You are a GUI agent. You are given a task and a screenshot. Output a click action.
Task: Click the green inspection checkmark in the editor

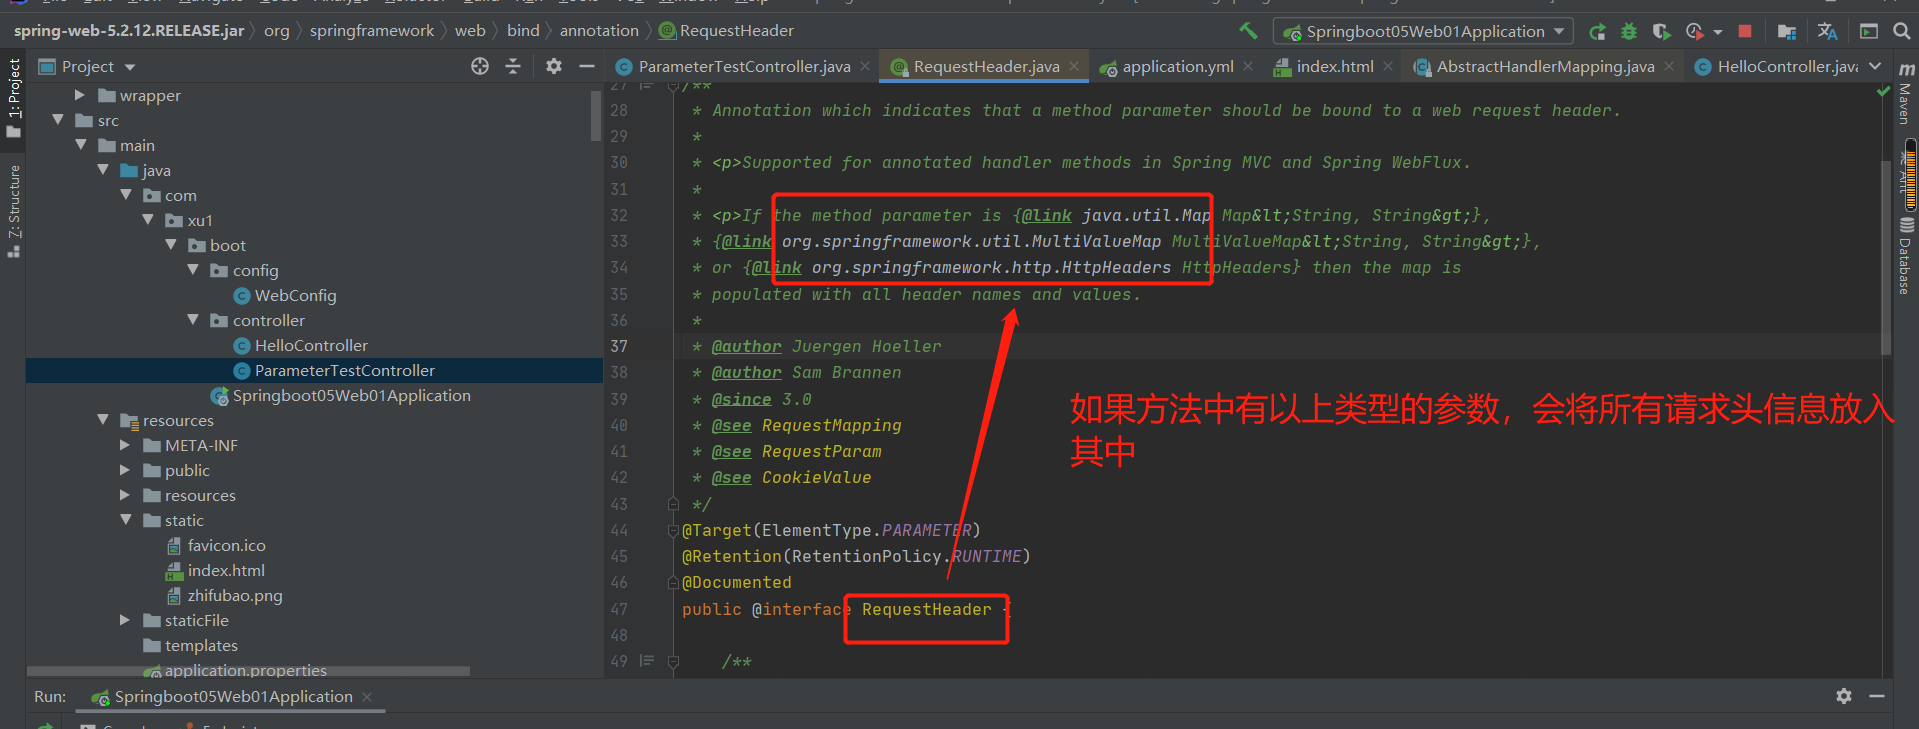pyautogui.click(x=1884, y=91)
